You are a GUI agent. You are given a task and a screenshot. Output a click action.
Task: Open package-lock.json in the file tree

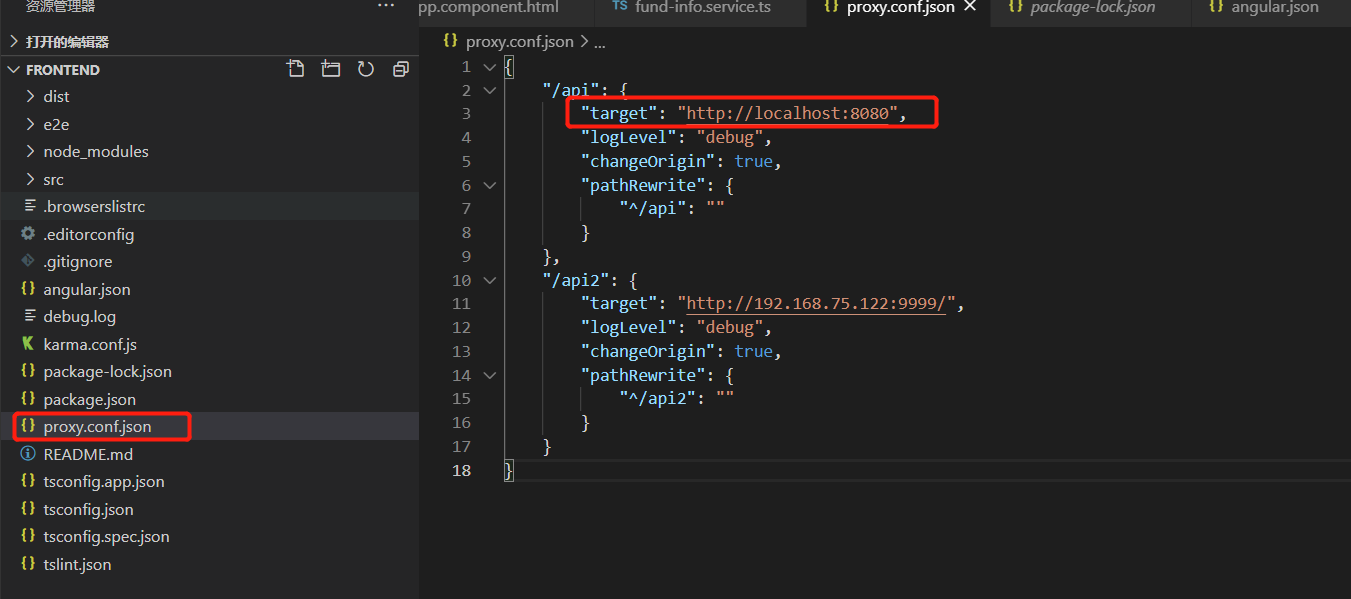[x=209, y=371]
